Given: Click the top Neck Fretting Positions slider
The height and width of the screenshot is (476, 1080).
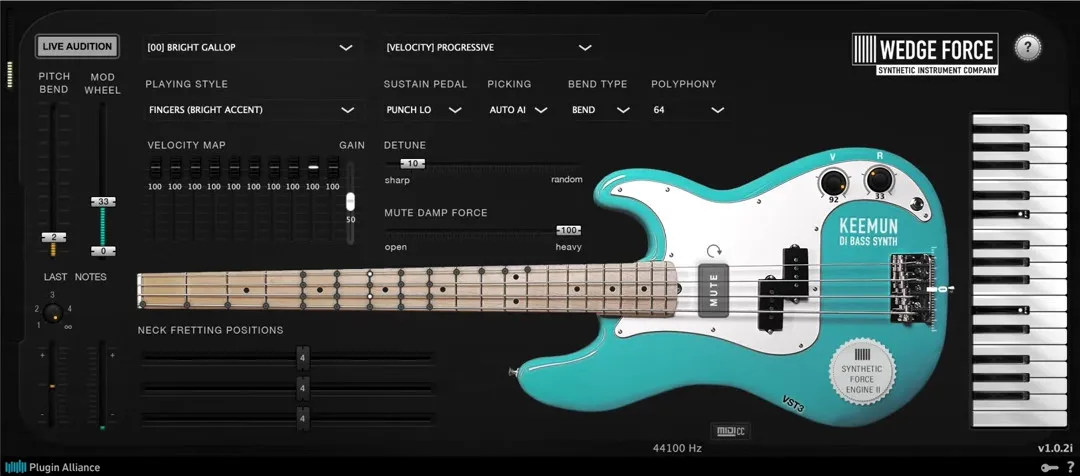Looking at the screenshot, I should pyautogui.click(x=287, y=358).
